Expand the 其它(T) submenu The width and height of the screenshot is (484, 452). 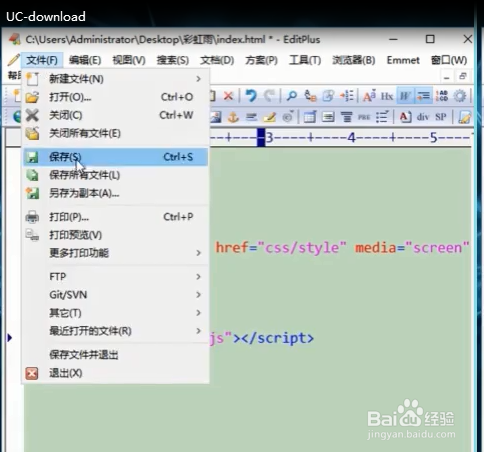pyautogui.click(x=116, y=313)
